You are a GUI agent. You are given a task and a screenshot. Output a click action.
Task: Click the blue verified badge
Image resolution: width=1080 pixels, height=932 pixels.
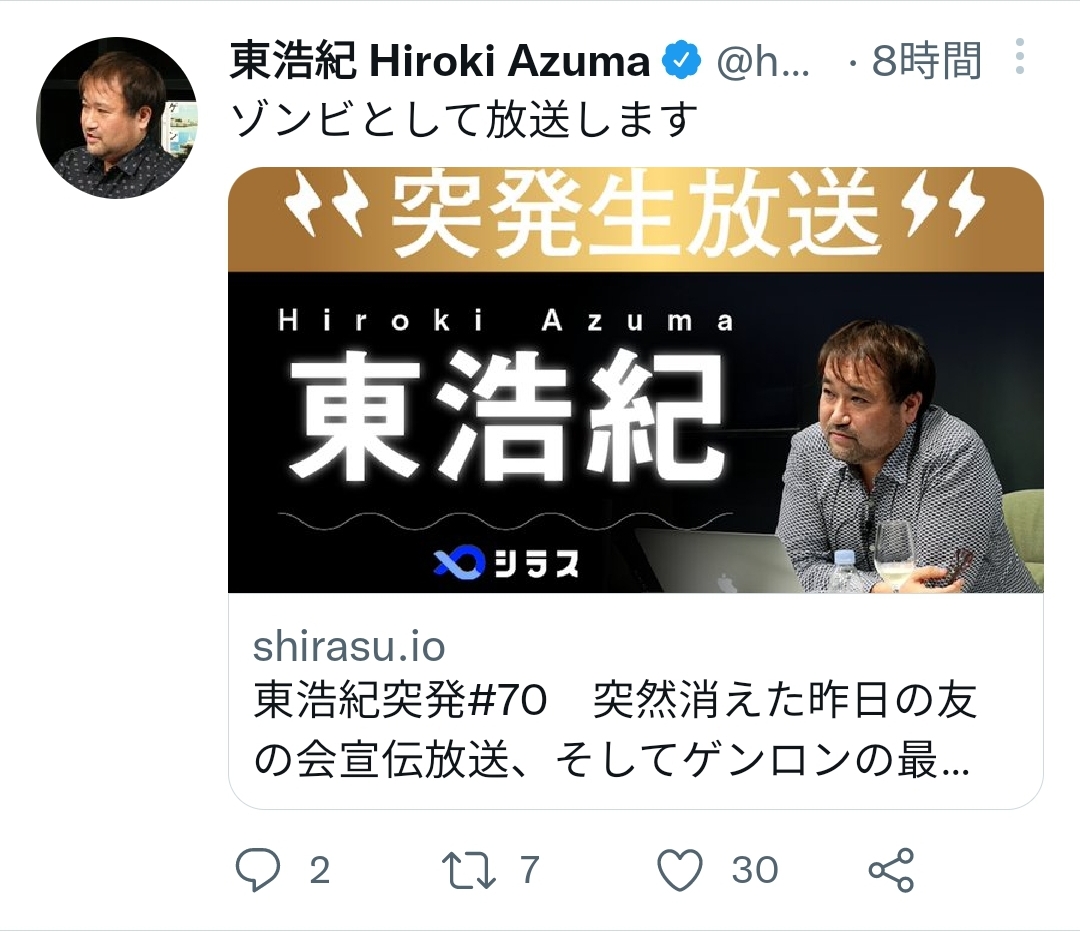(x=681, y=61)
